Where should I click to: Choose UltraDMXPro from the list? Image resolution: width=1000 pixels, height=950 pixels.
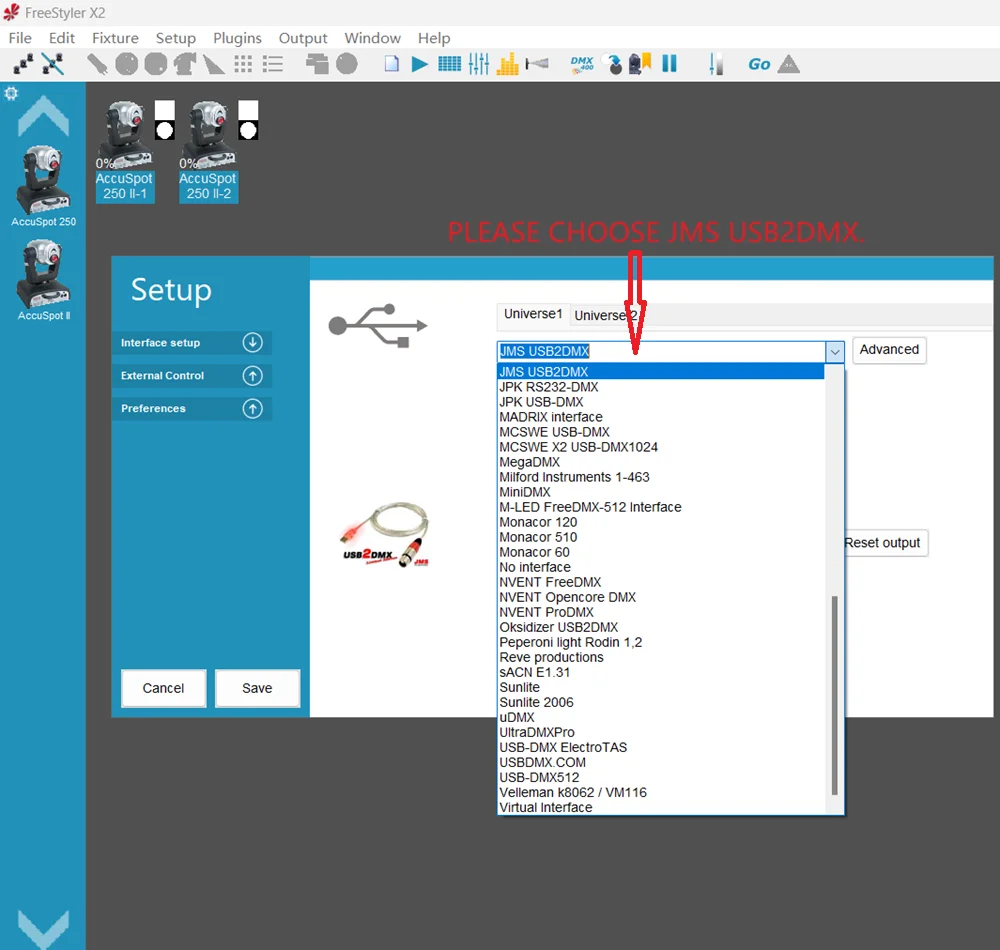pyautogui.click(x=661, y=733)
